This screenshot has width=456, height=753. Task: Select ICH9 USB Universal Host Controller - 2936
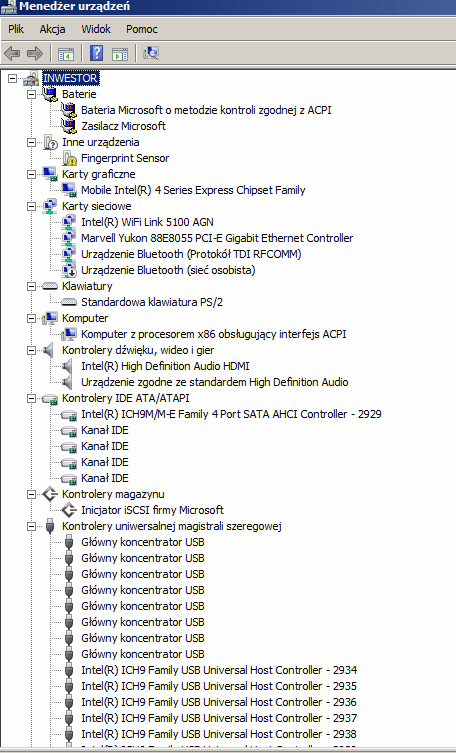pos(219,702)
